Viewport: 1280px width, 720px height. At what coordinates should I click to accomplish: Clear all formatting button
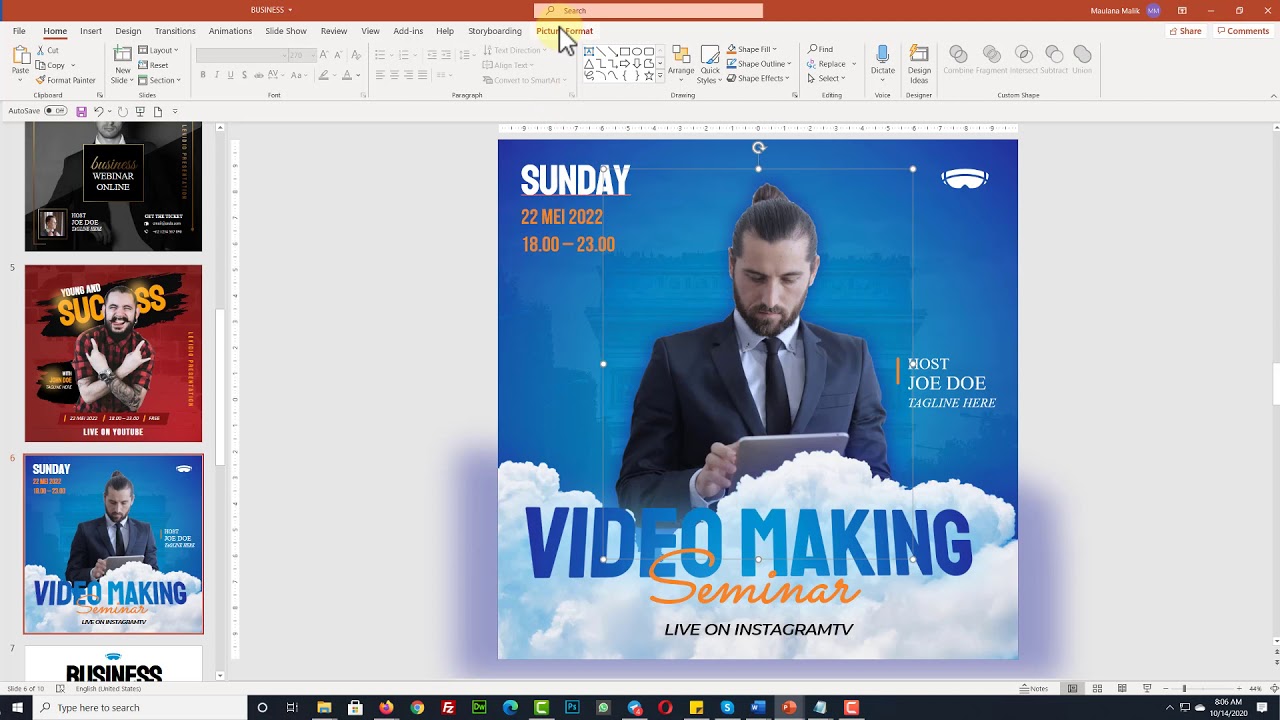pyautogui.click(x=354, y=54)
